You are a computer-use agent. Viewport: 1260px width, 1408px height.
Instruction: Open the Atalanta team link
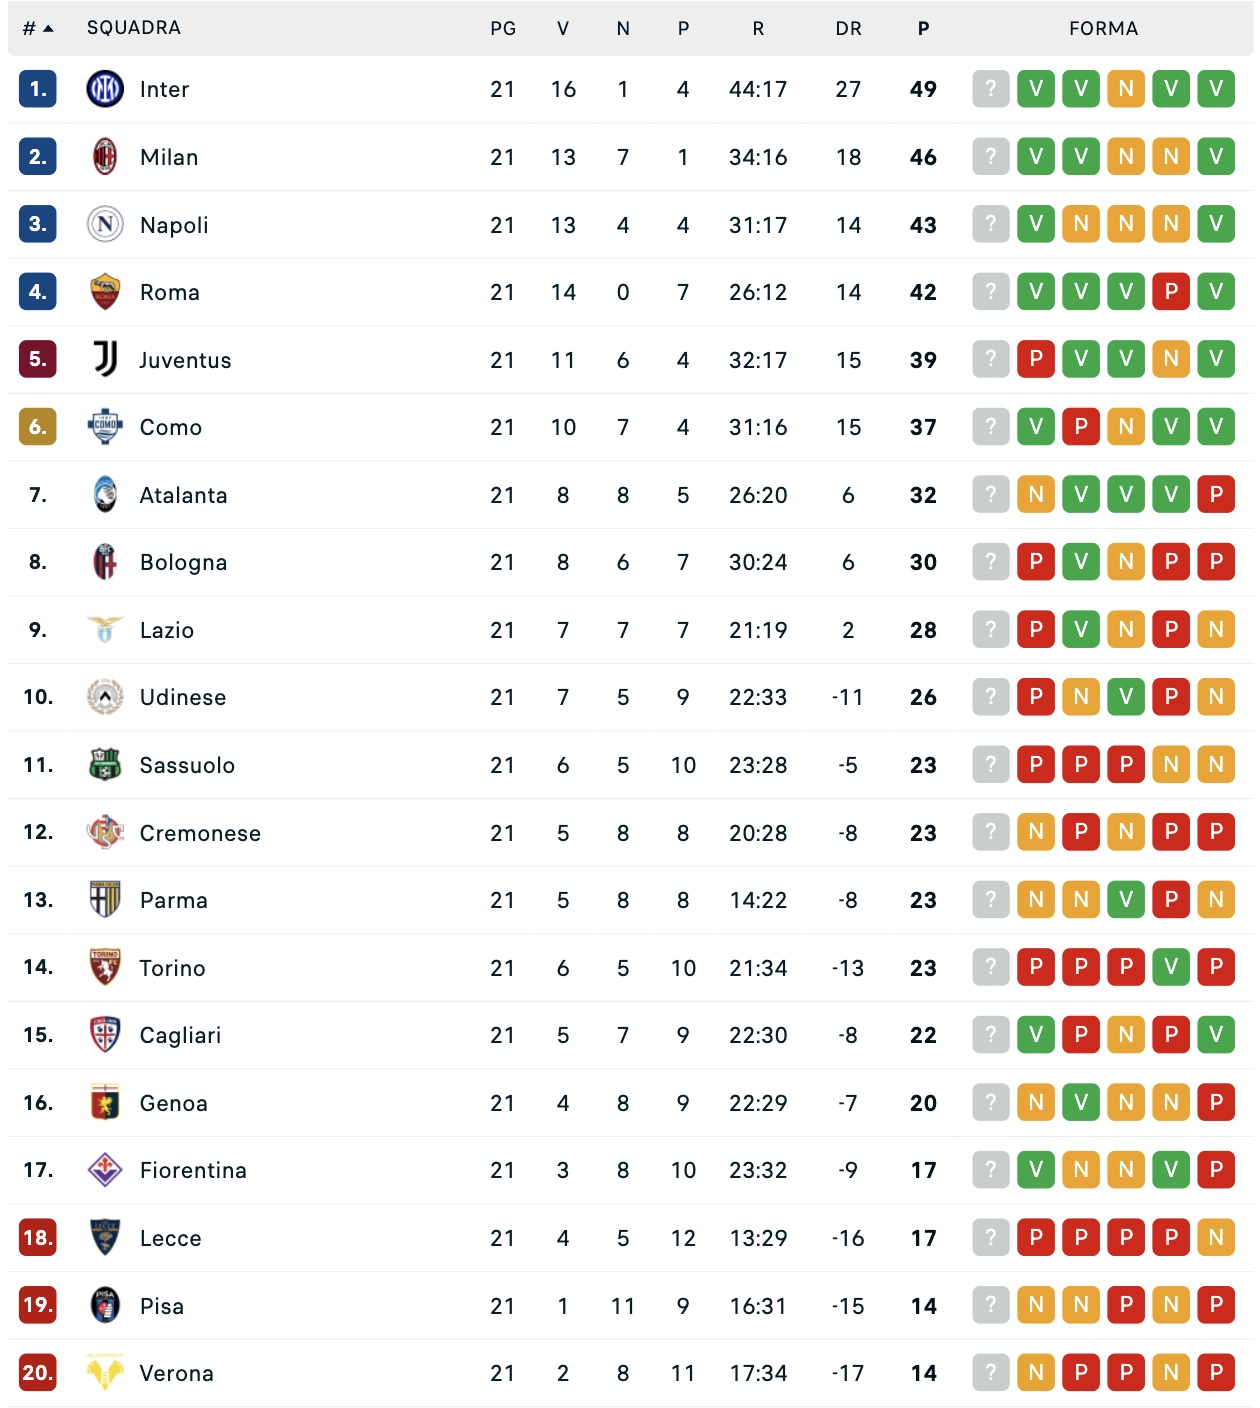[x=183, y=495]
